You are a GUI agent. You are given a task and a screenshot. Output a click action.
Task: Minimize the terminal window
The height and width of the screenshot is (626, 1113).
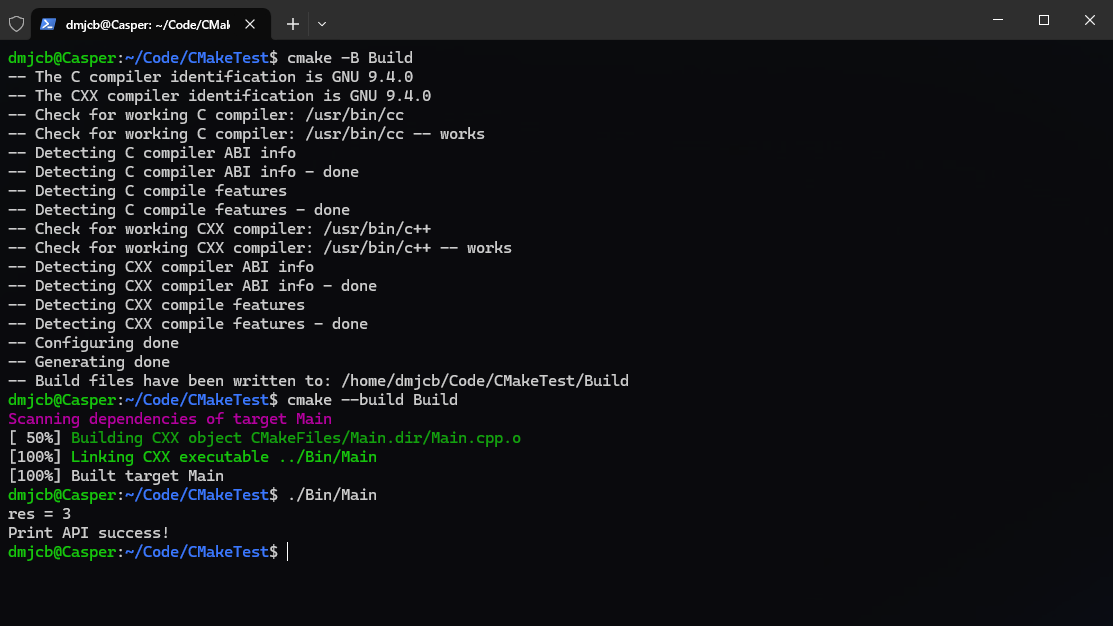click(x=998, y=20)
